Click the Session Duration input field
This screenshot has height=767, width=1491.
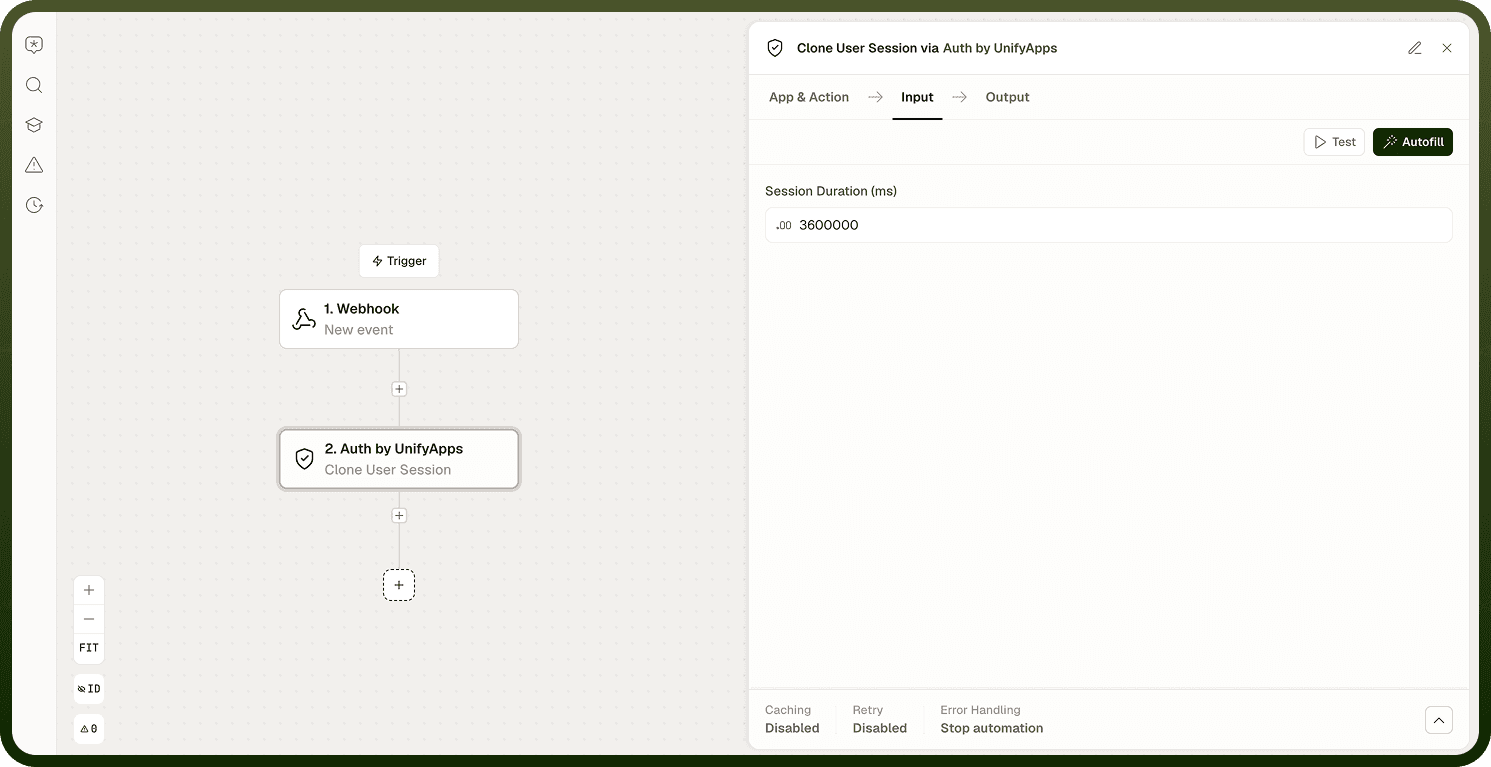[x=1108, y=225]
